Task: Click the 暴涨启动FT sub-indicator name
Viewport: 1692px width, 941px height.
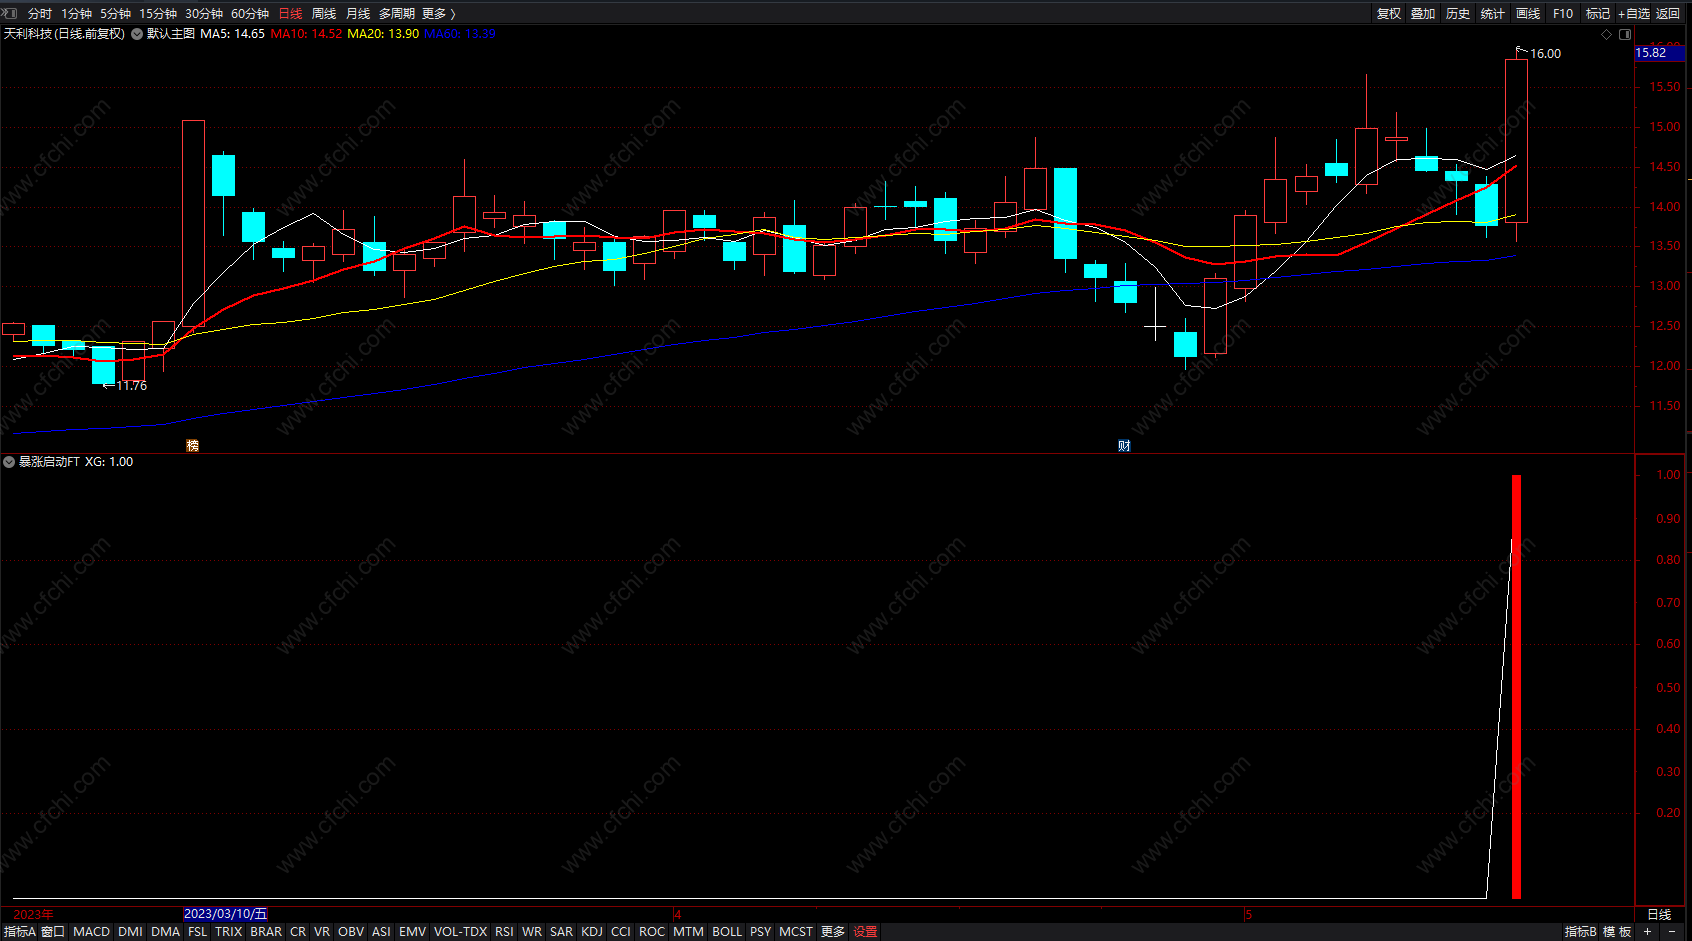Action: [49, 462]
